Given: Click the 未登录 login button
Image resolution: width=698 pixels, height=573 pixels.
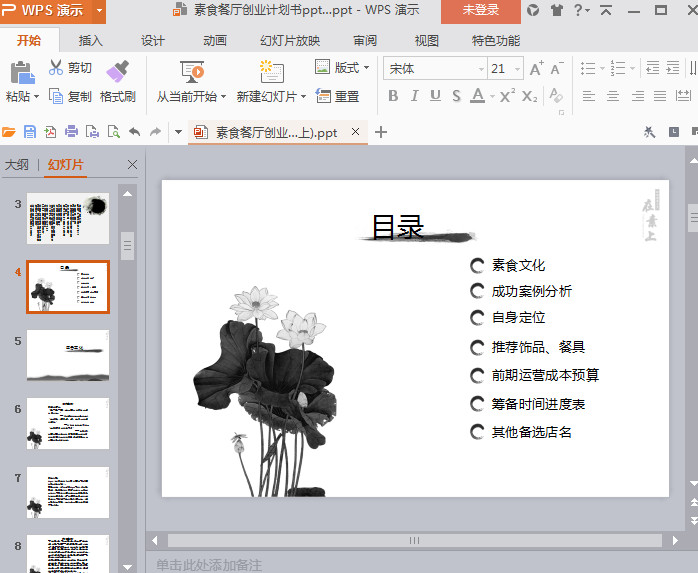Looking at the screenshot, I should tap(480, 10).
